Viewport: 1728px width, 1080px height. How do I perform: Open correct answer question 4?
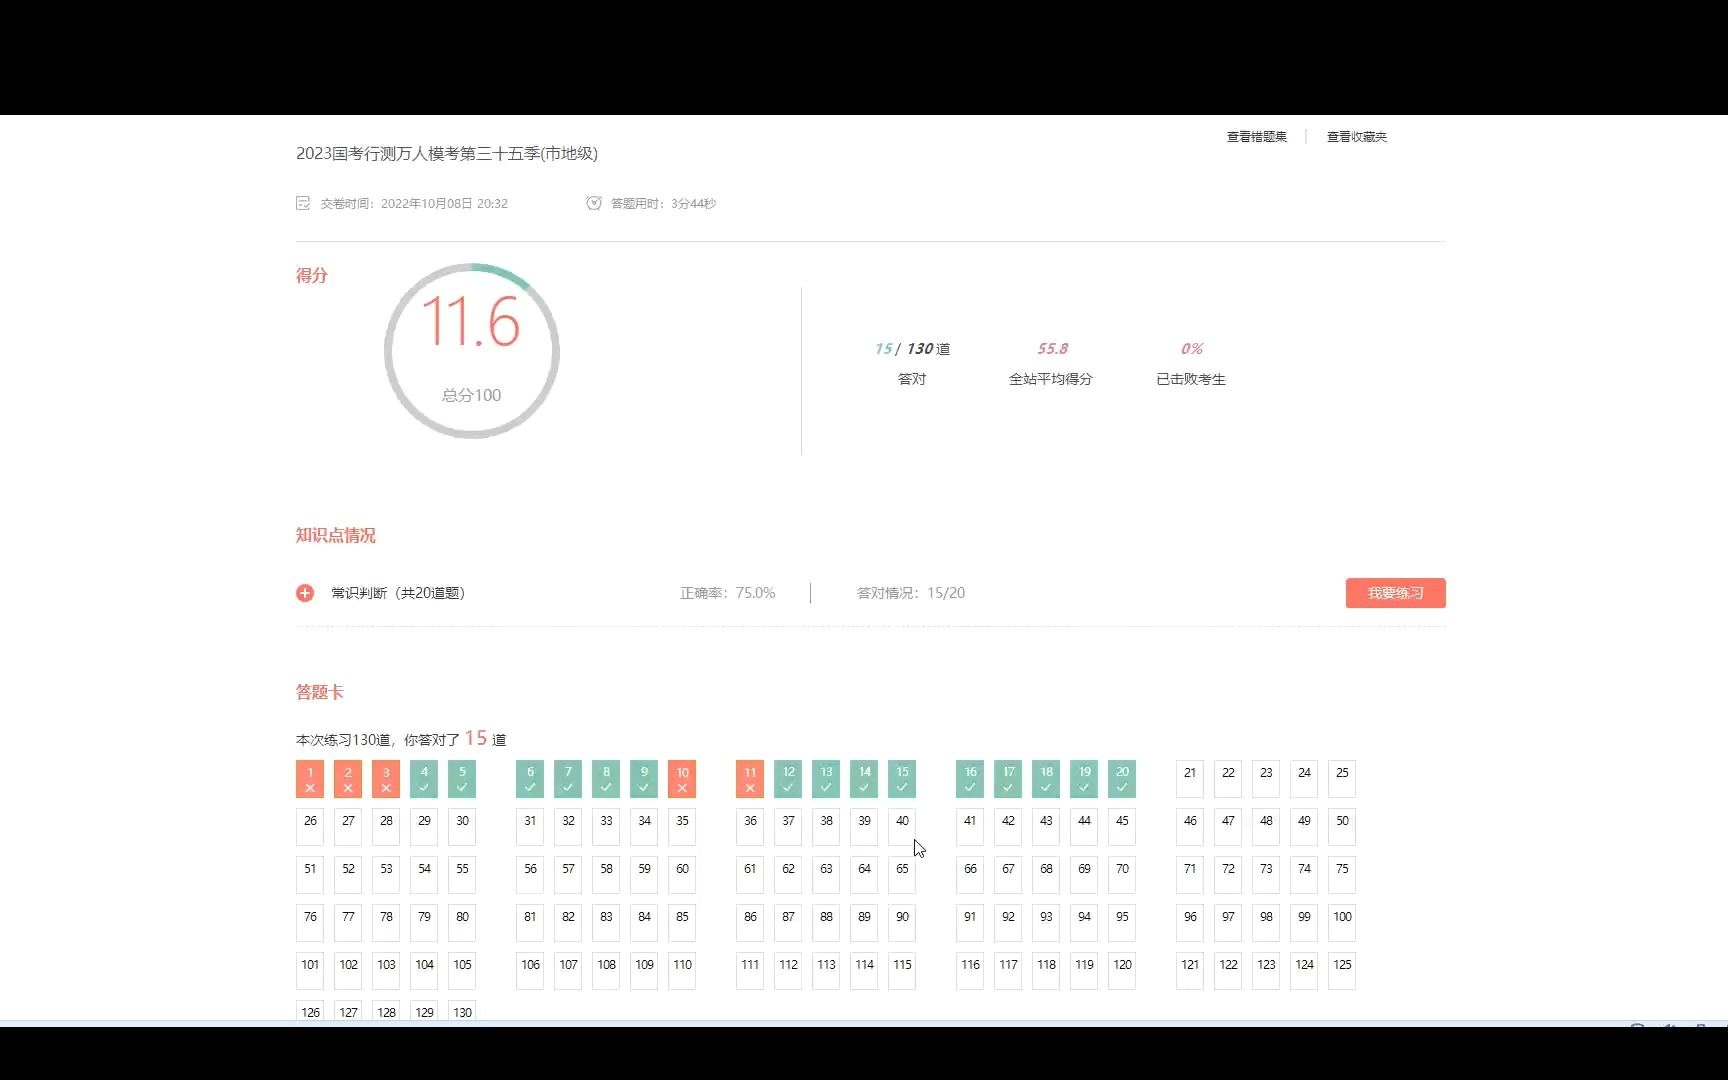click(x=424, y=779)
